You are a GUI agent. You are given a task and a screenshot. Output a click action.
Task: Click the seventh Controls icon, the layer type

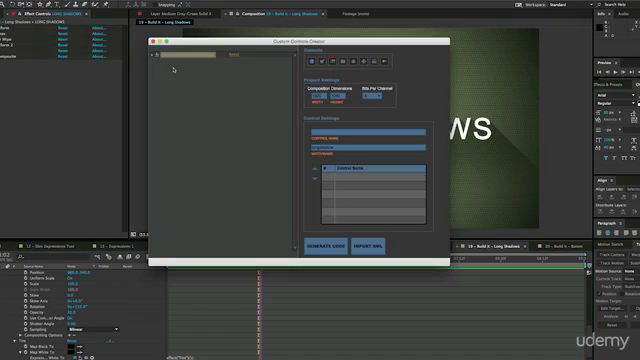(374, 61)
